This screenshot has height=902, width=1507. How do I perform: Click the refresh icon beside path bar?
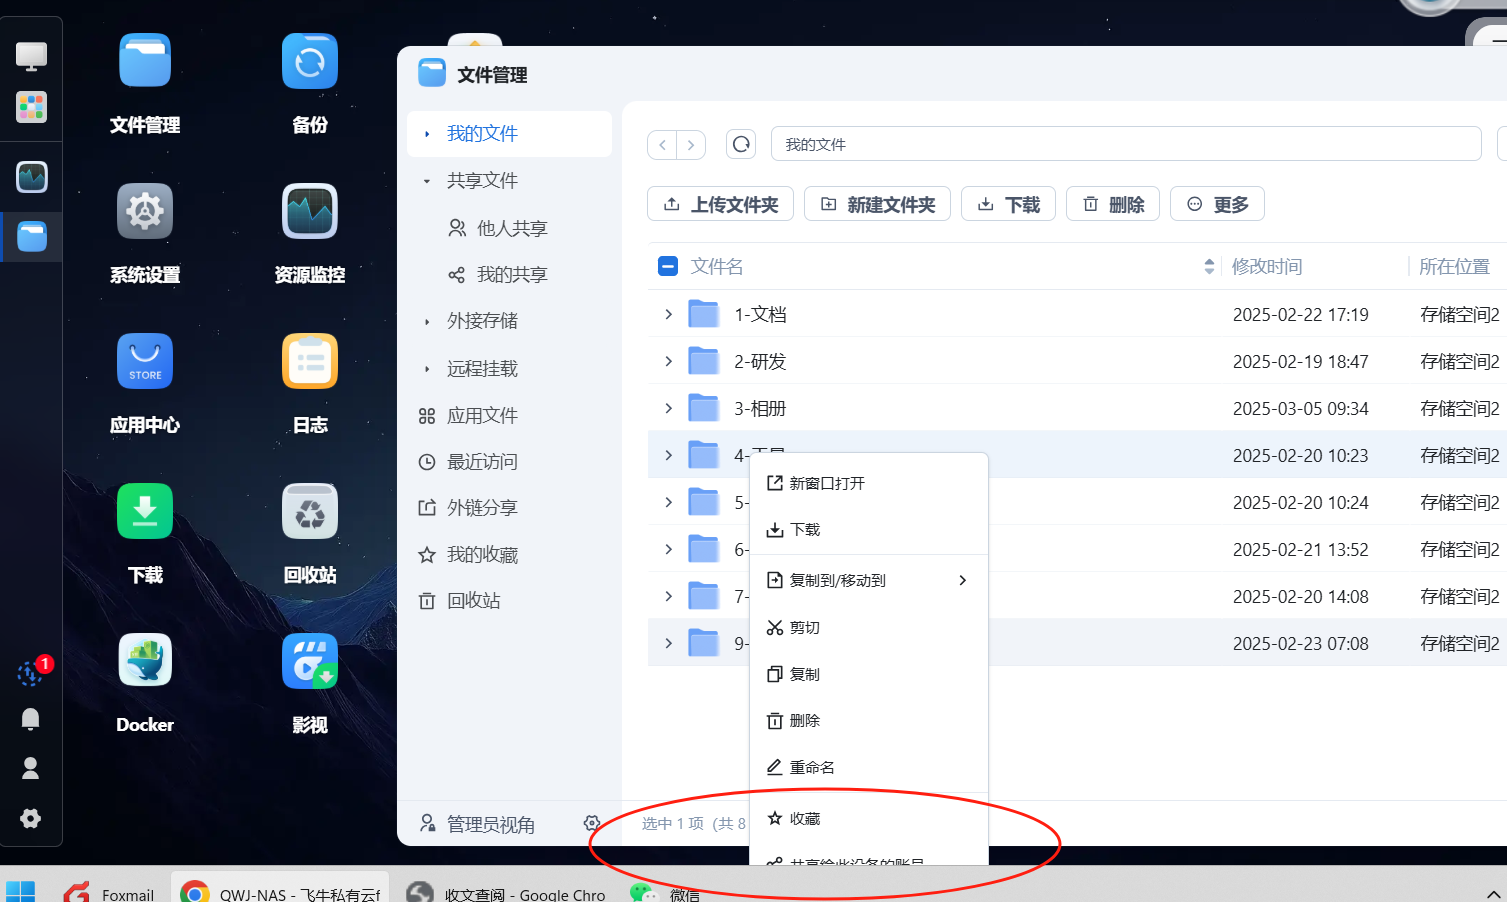pos(741,144)
